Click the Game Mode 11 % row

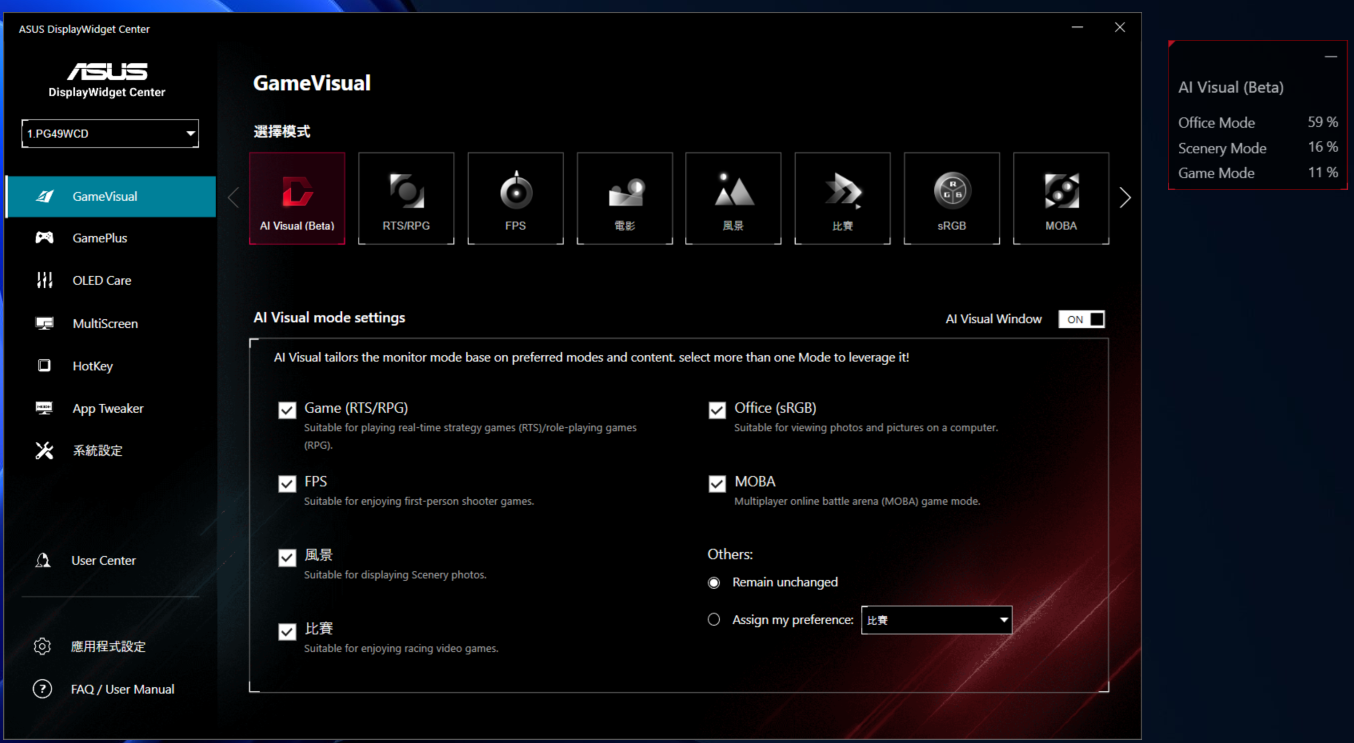(x=1258, y=172)
